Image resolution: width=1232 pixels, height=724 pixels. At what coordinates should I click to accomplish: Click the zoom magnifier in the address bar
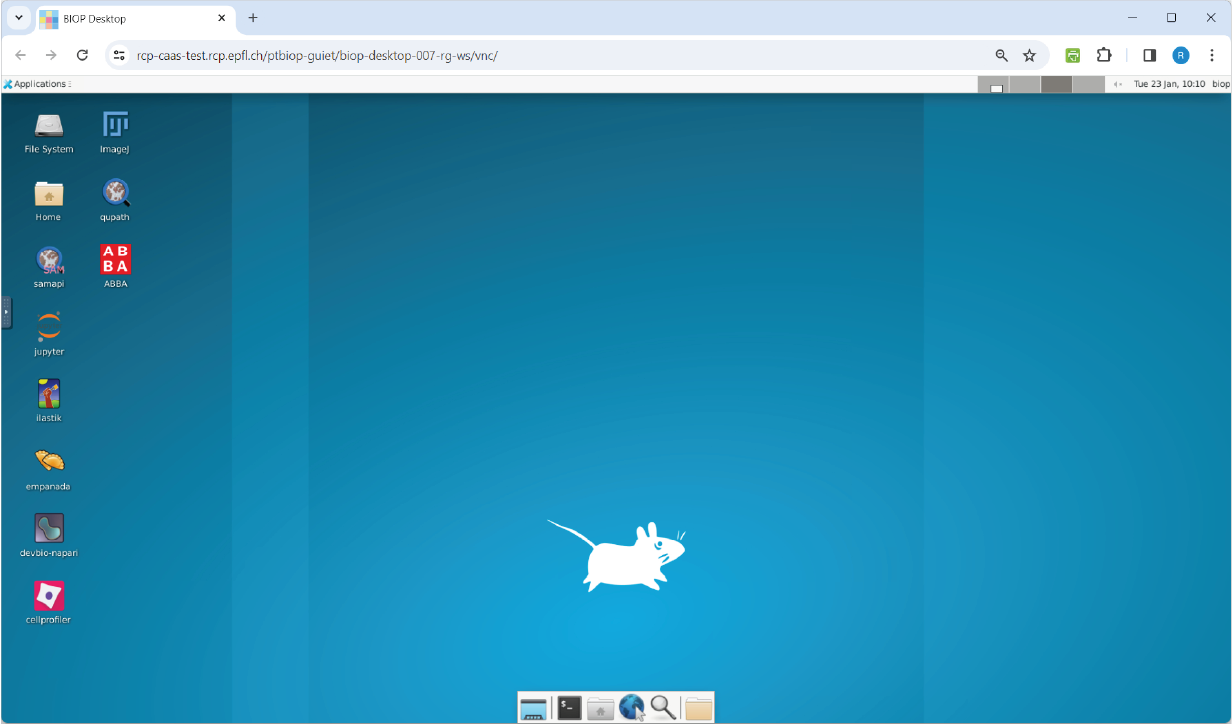1001,55
